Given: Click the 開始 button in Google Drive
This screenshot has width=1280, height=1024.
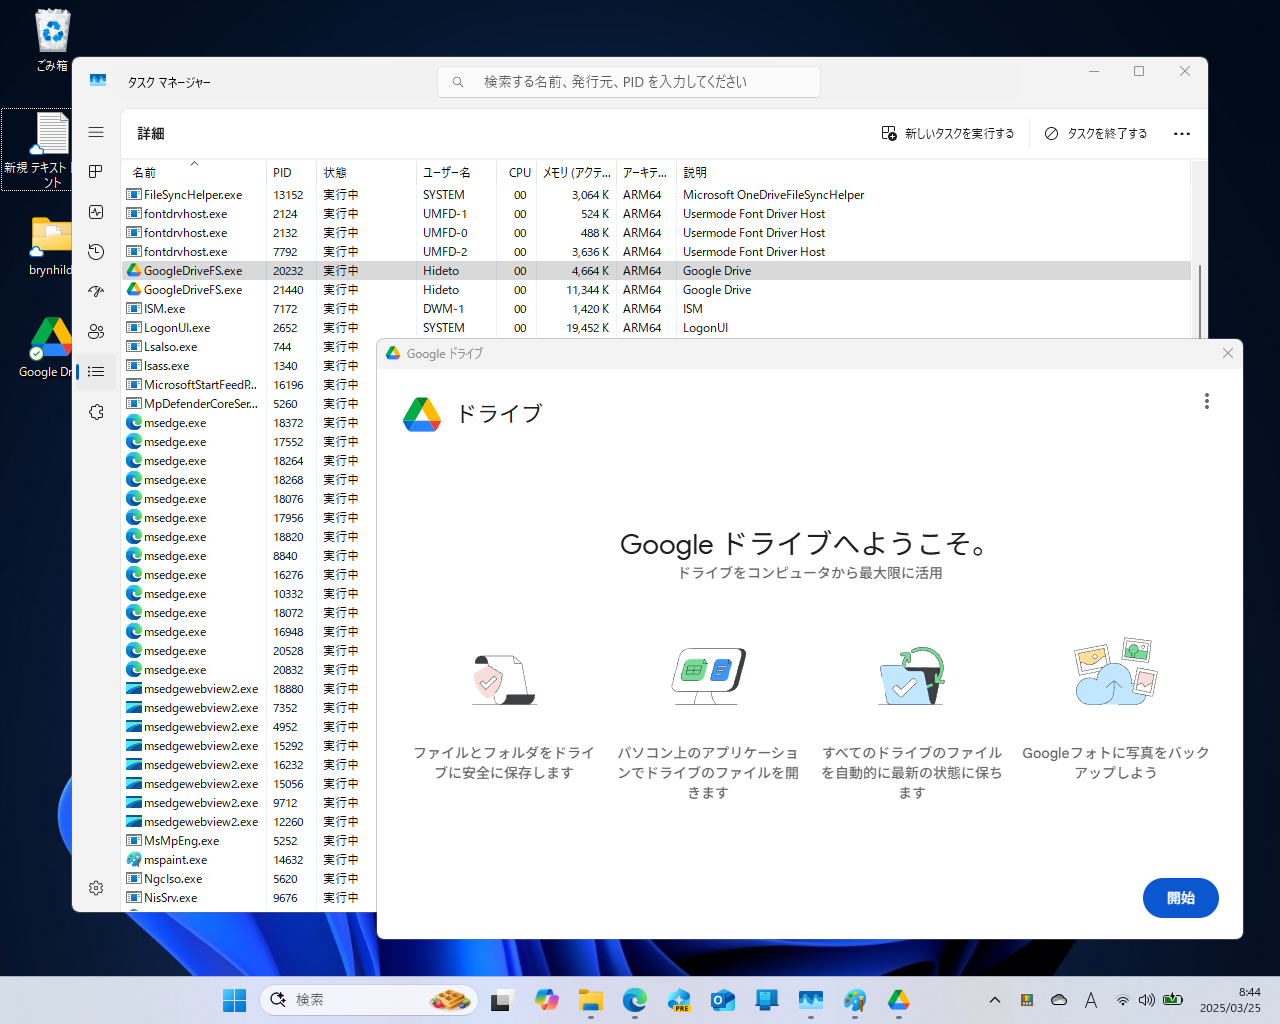Looking at the screenshot, I should point(1180,897).
